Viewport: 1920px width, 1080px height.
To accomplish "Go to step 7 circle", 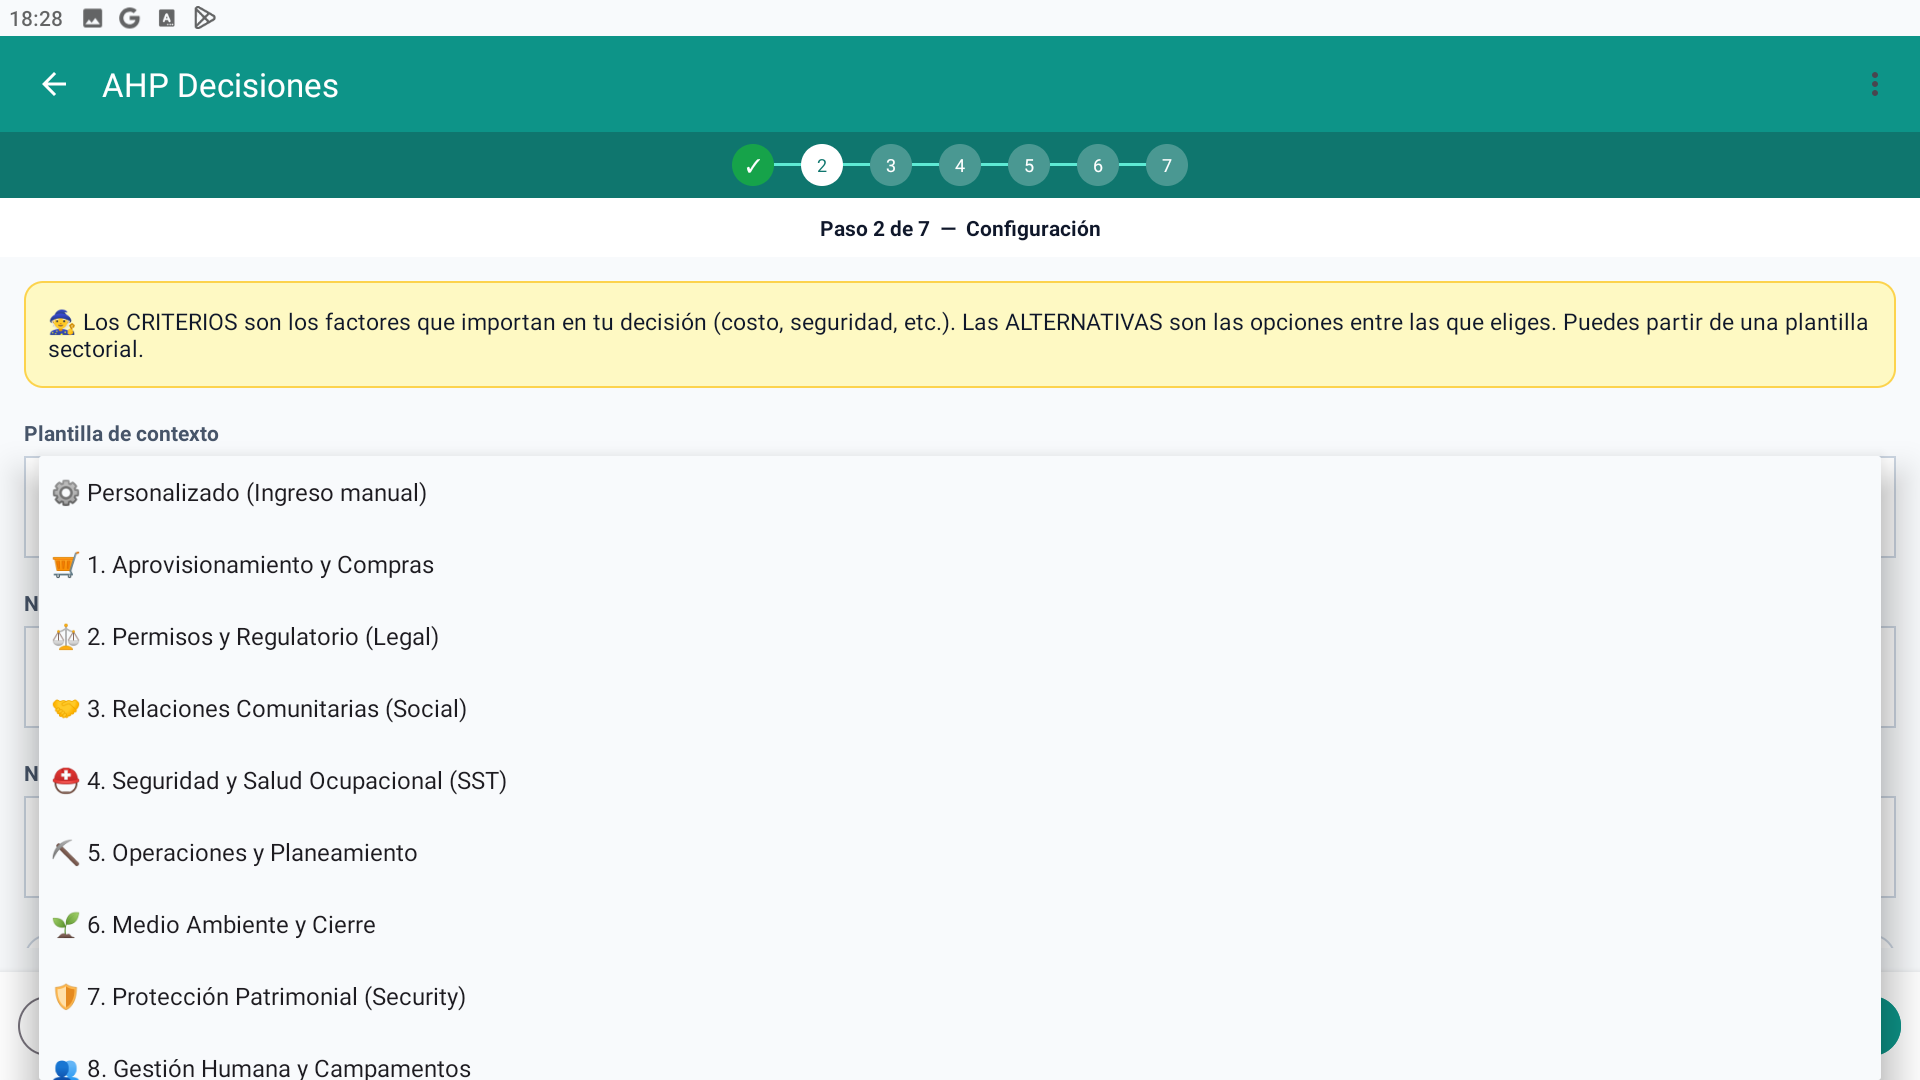I will (x=1167, y=165).
